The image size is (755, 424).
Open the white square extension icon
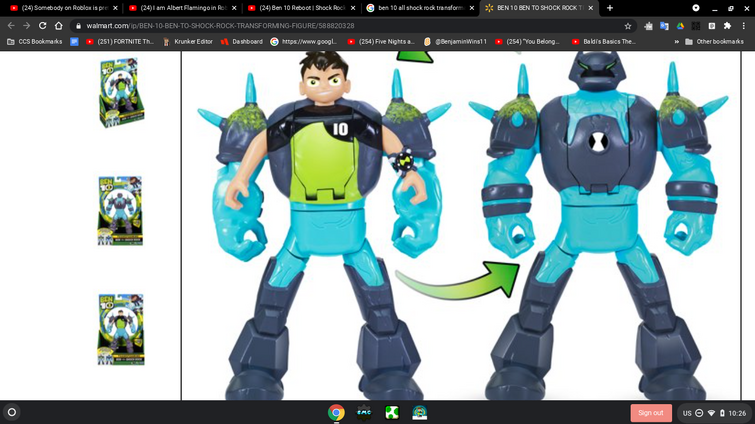(x=712, y=26)
